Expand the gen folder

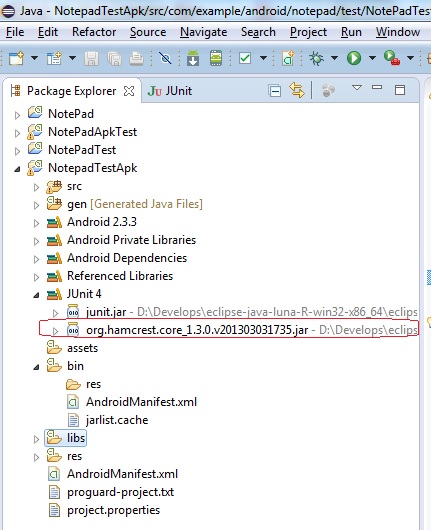(x=36, y=205)
